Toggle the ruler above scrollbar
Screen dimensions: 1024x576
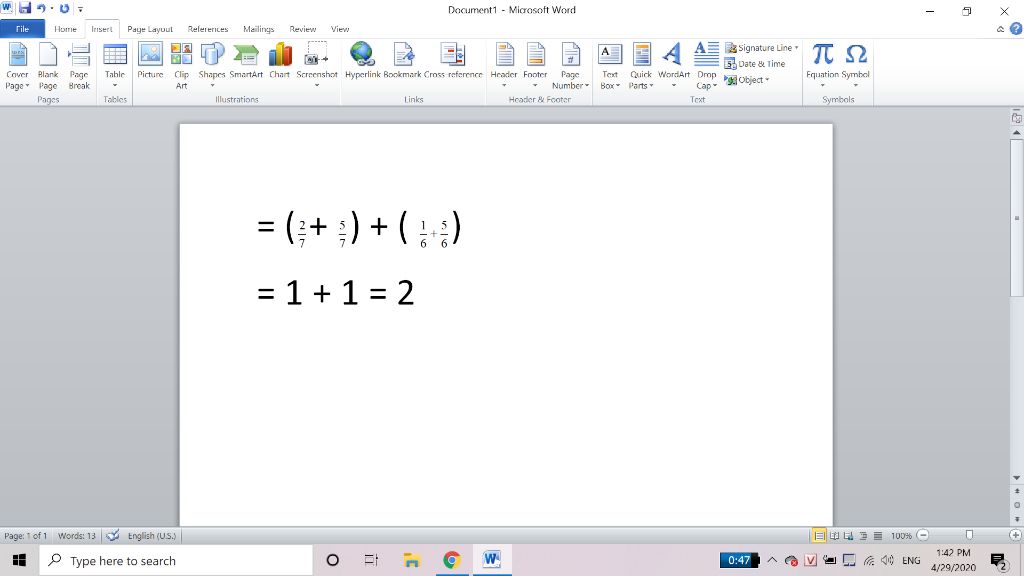pos(1017,118)
